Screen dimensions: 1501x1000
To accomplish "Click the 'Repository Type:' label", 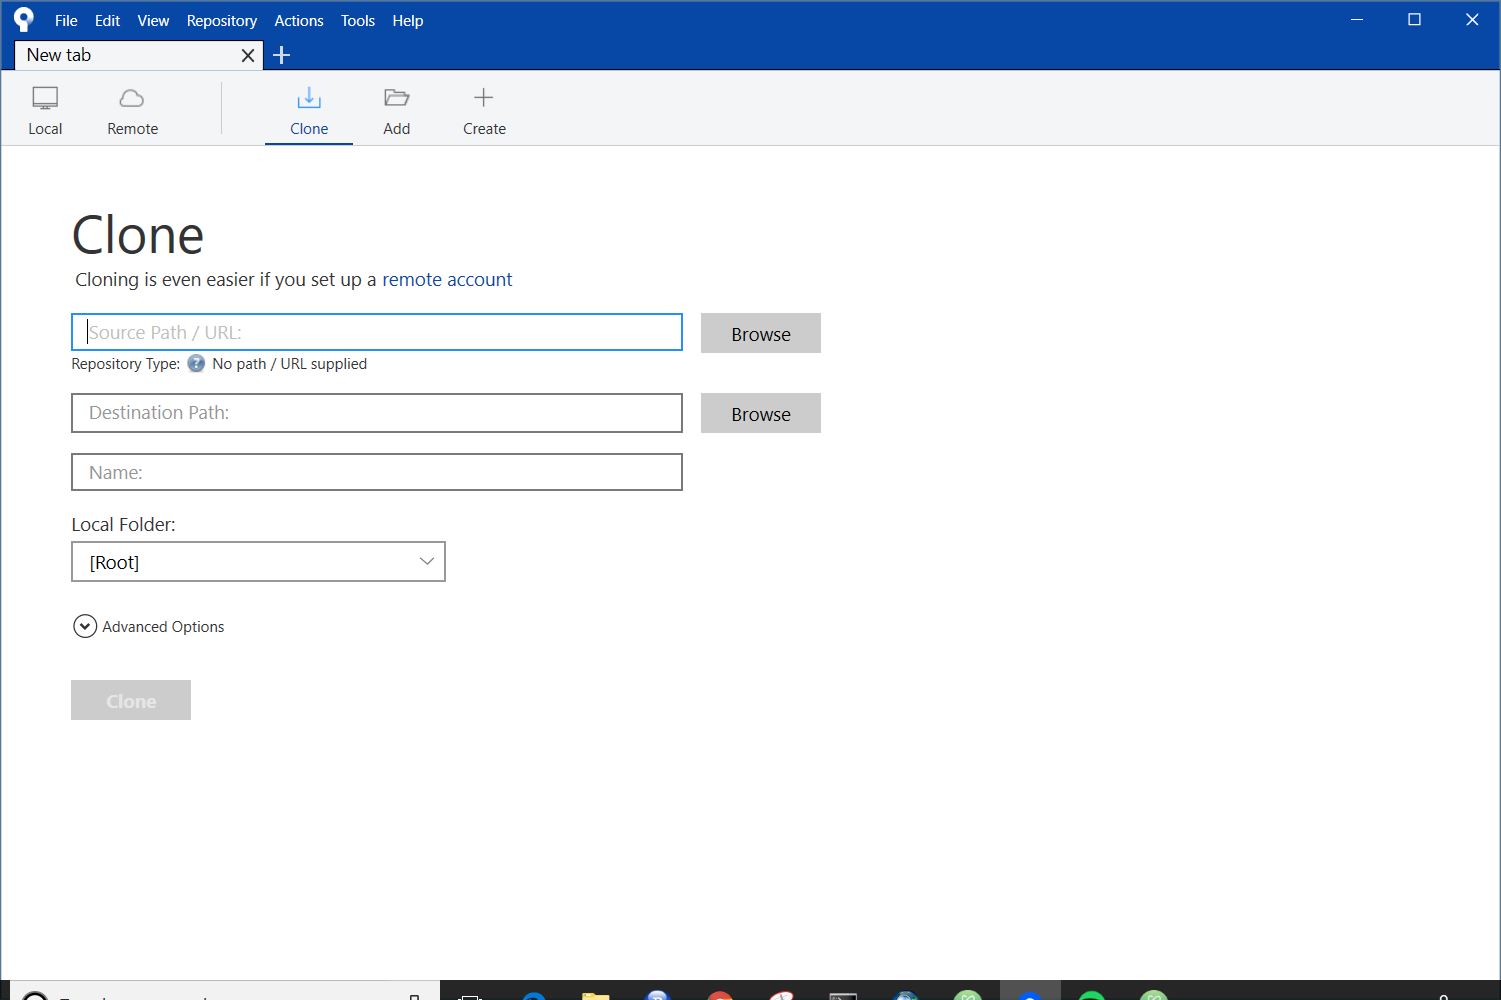I will [x=126, y=363].
